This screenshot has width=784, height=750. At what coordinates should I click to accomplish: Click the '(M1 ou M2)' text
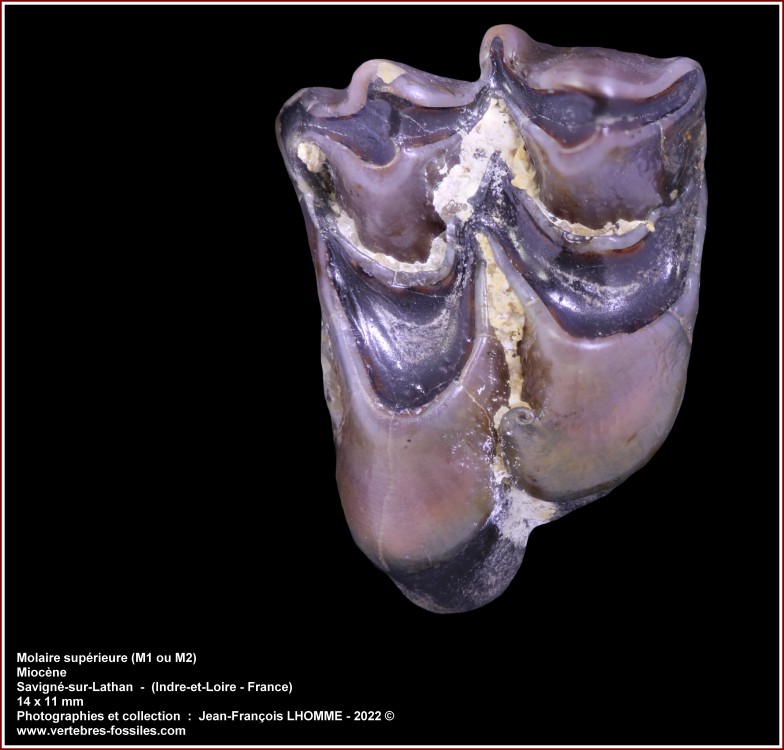click(162, 657)
